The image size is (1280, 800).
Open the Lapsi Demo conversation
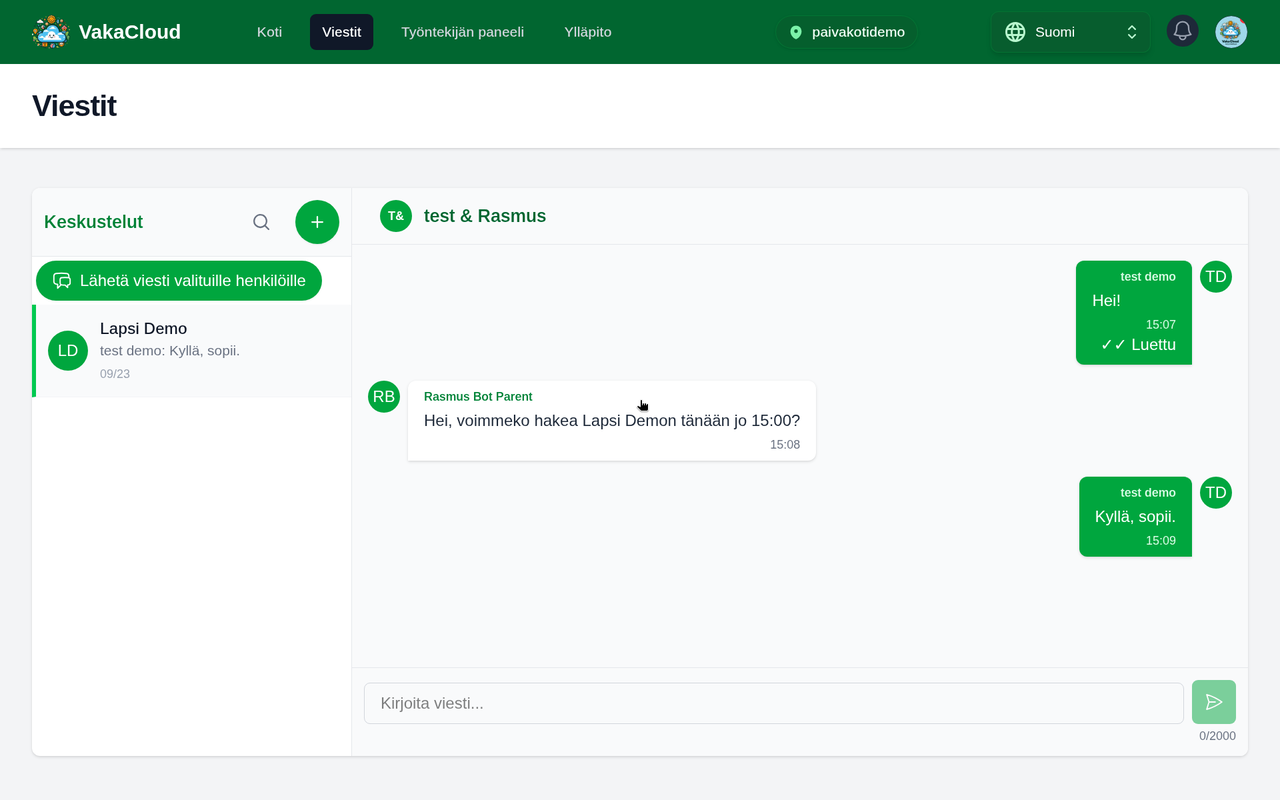point(192,351)
